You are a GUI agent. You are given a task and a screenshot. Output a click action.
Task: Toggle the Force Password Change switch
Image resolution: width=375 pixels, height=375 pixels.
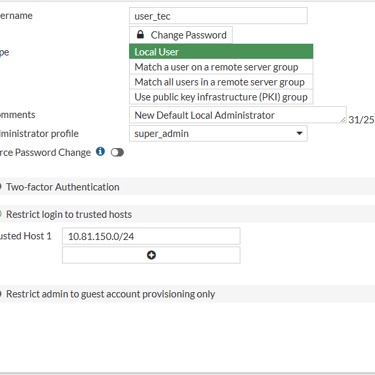pos(117,152)
